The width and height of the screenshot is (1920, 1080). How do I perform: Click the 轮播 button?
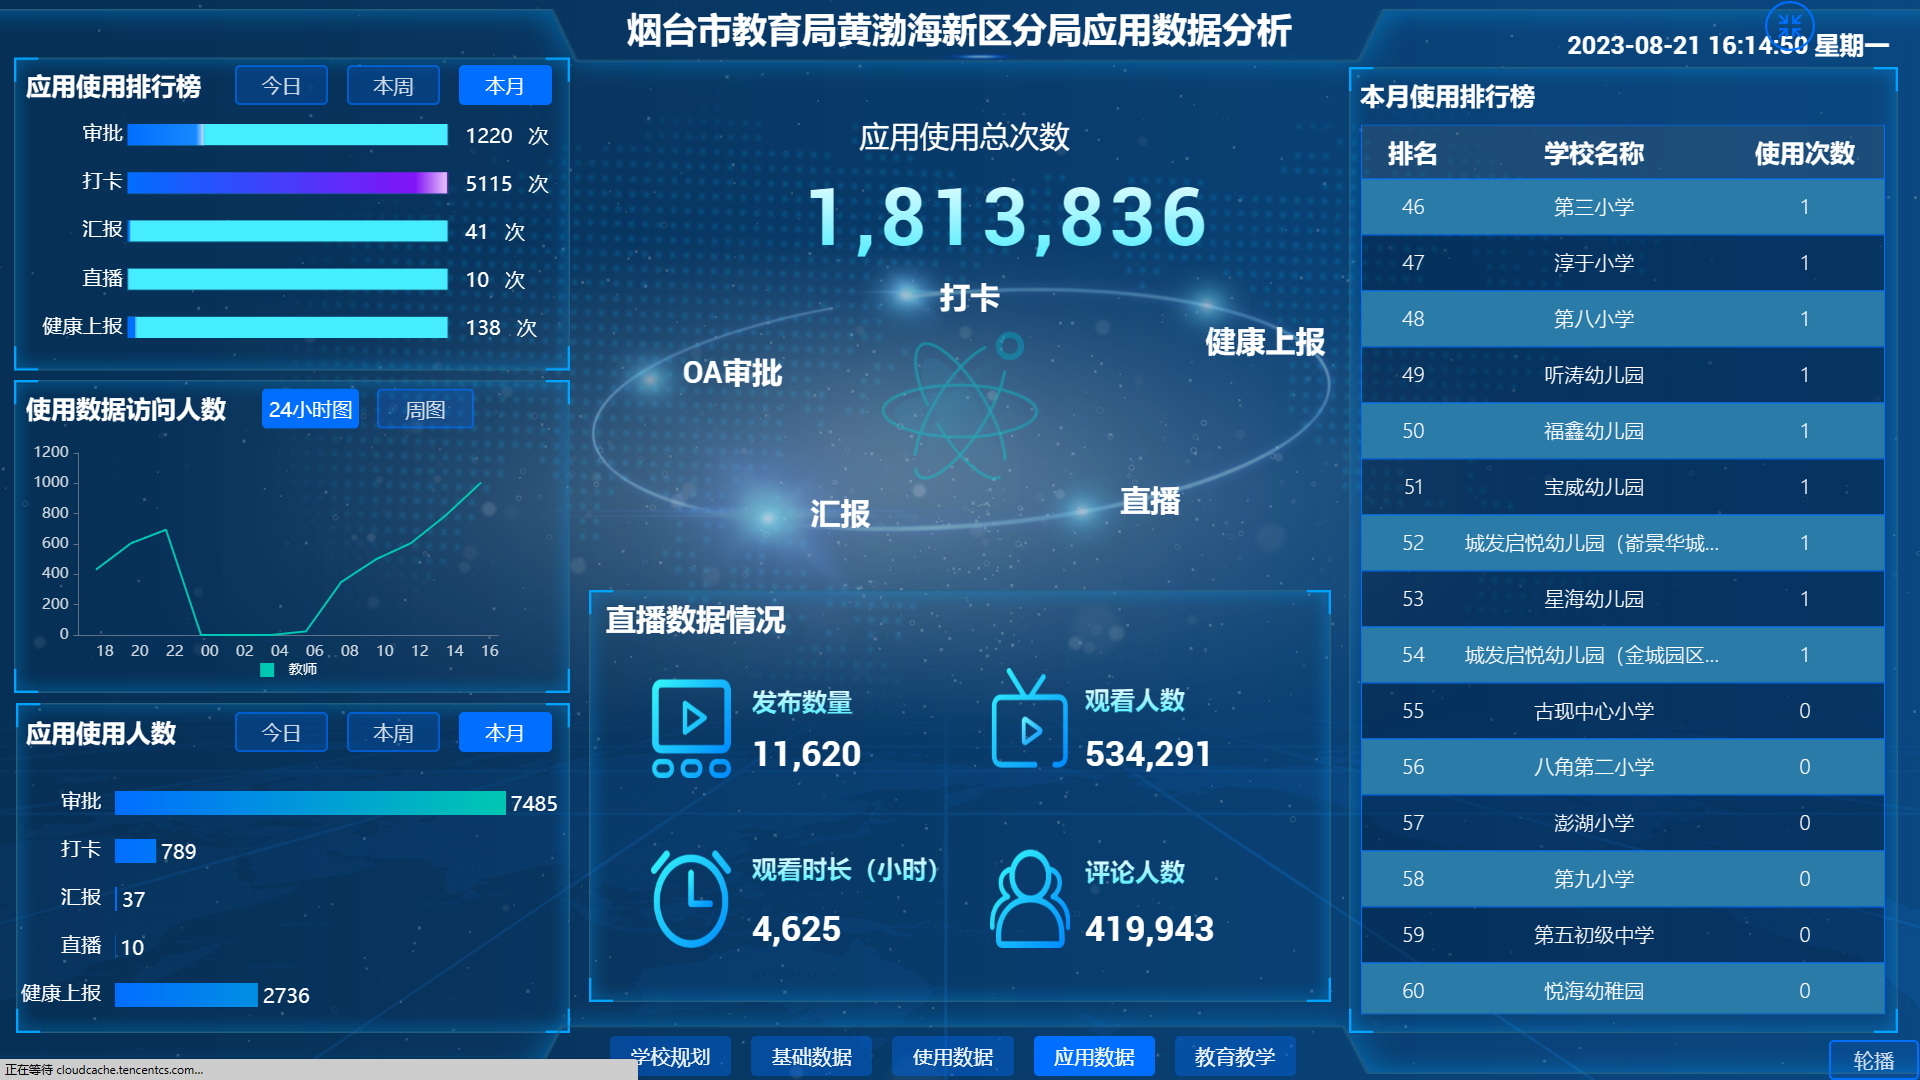point(1873,1060)
